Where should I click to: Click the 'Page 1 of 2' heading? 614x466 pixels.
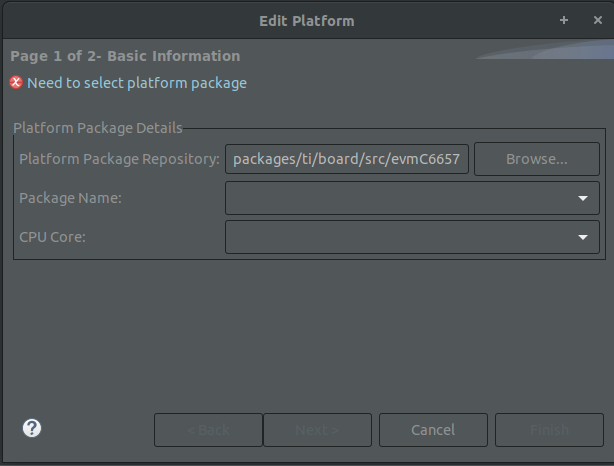click(125, 56)
